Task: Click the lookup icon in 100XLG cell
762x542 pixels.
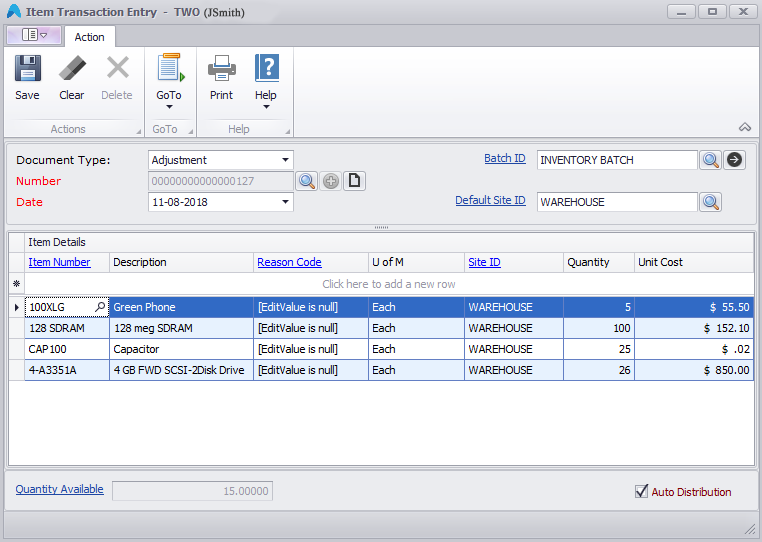Action: (x=100, y=307)
